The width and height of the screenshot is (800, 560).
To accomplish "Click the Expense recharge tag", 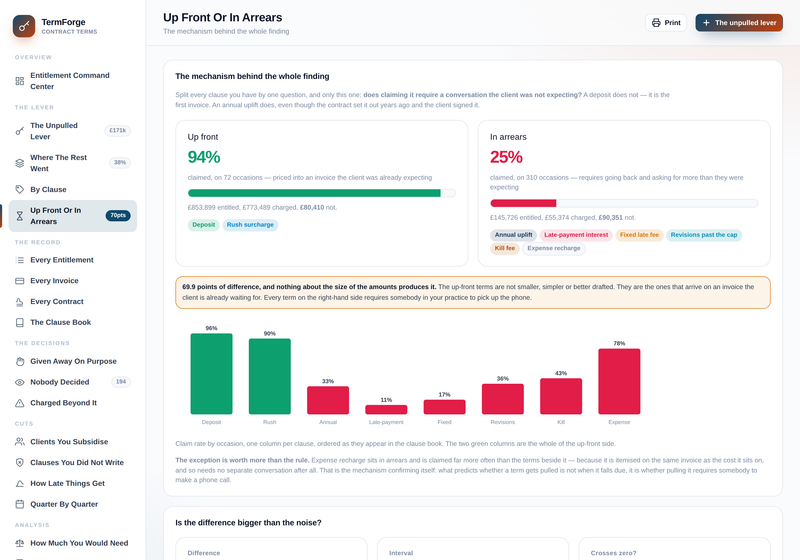I will coord(554,248).
